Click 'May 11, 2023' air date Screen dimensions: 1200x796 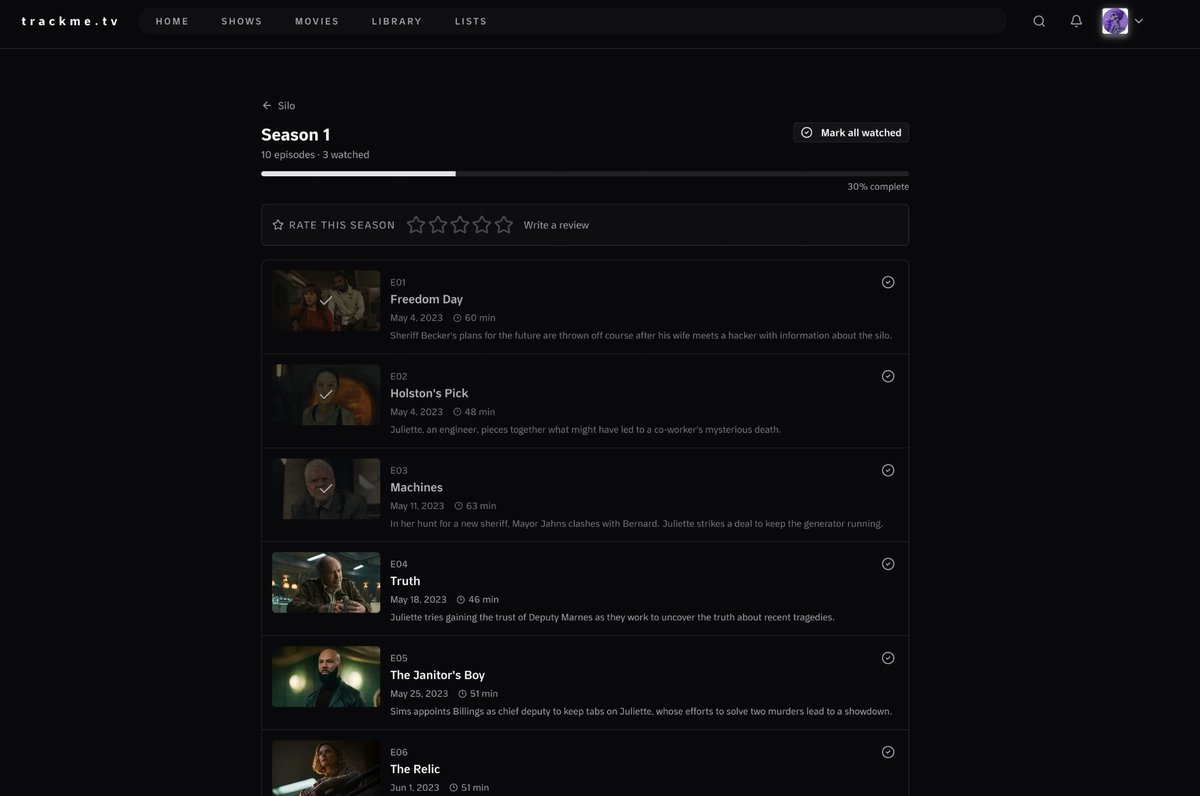click(417, 506)
